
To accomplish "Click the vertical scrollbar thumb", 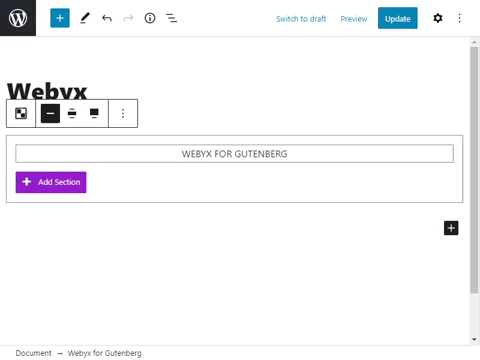I will (x=474, y=170).
